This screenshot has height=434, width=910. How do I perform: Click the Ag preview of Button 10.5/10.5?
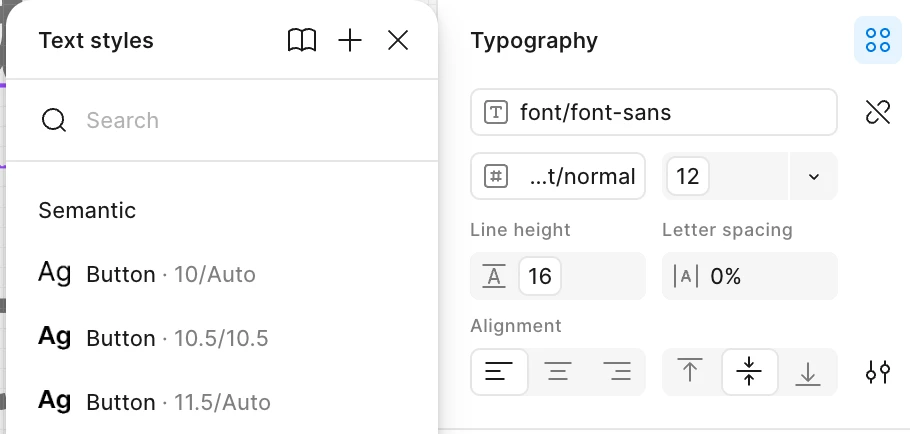point(55,337)
